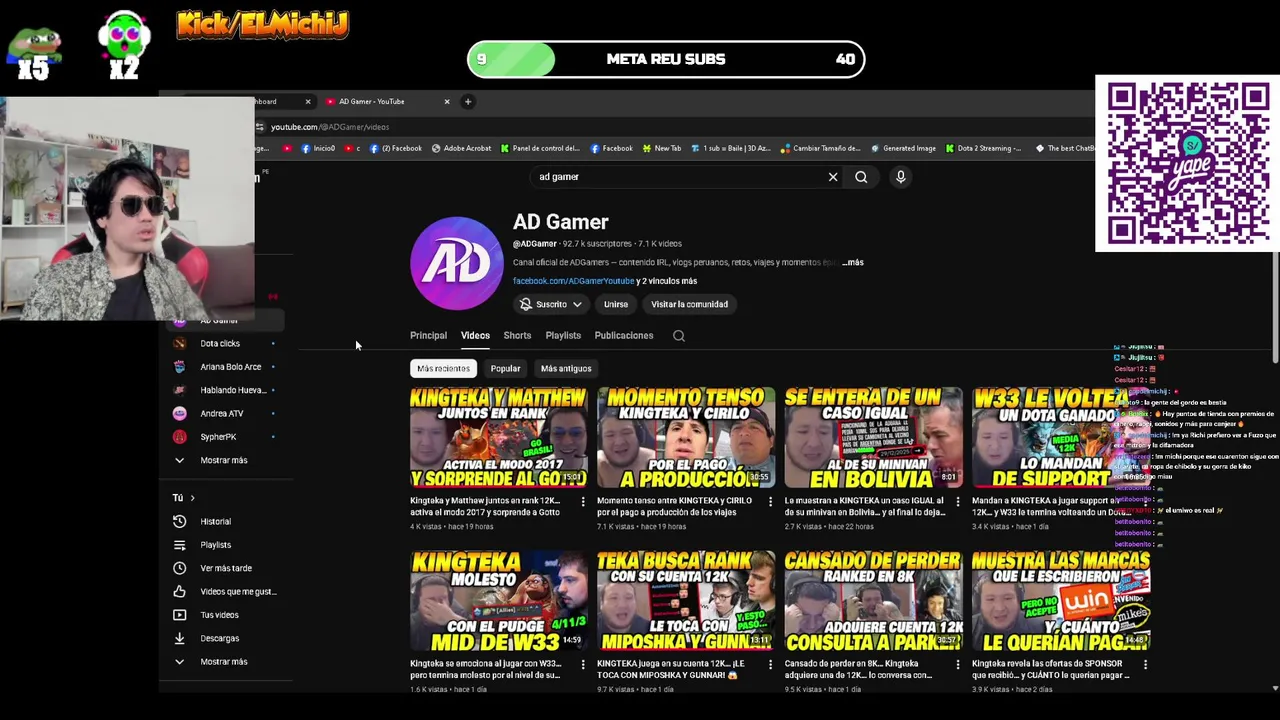Click Visitar la comunidad button

click(x=689, y=304)
